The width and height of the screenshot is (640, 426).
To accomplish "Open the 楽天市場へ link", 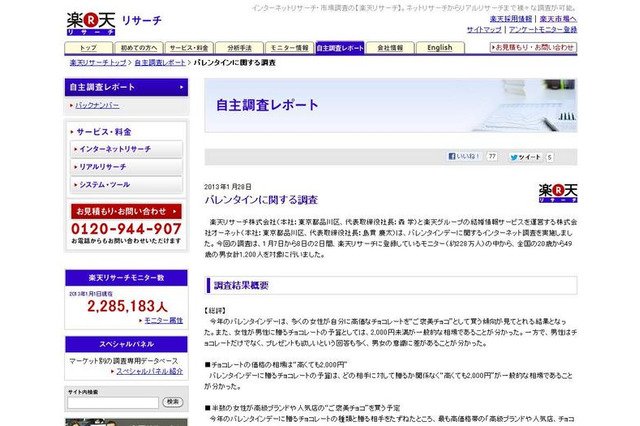I will click(x=558, y=19).
